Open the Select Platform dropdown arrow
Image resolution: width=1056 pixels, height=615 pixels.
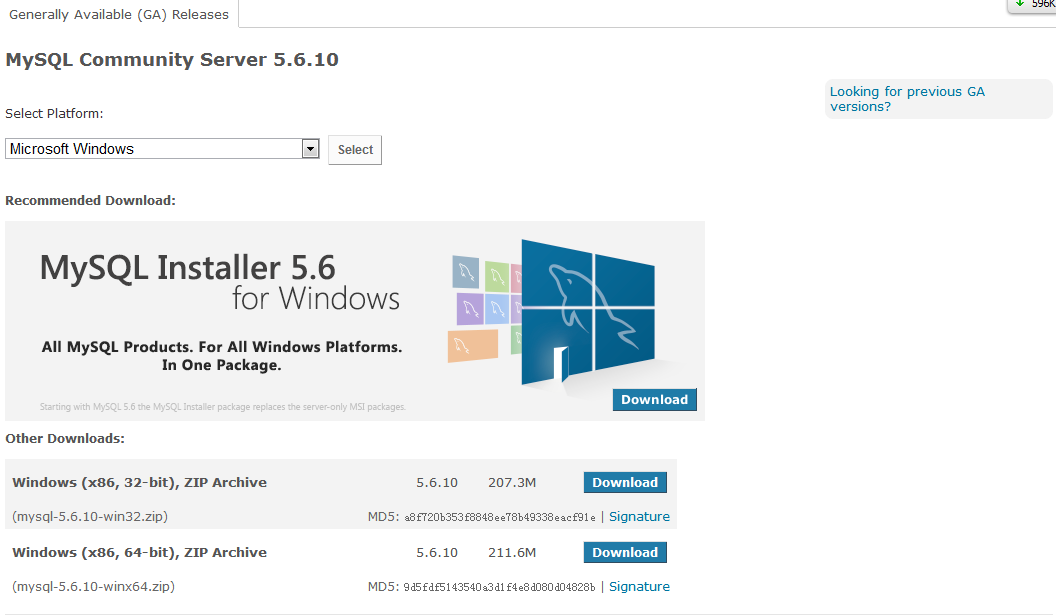(310, 149)
